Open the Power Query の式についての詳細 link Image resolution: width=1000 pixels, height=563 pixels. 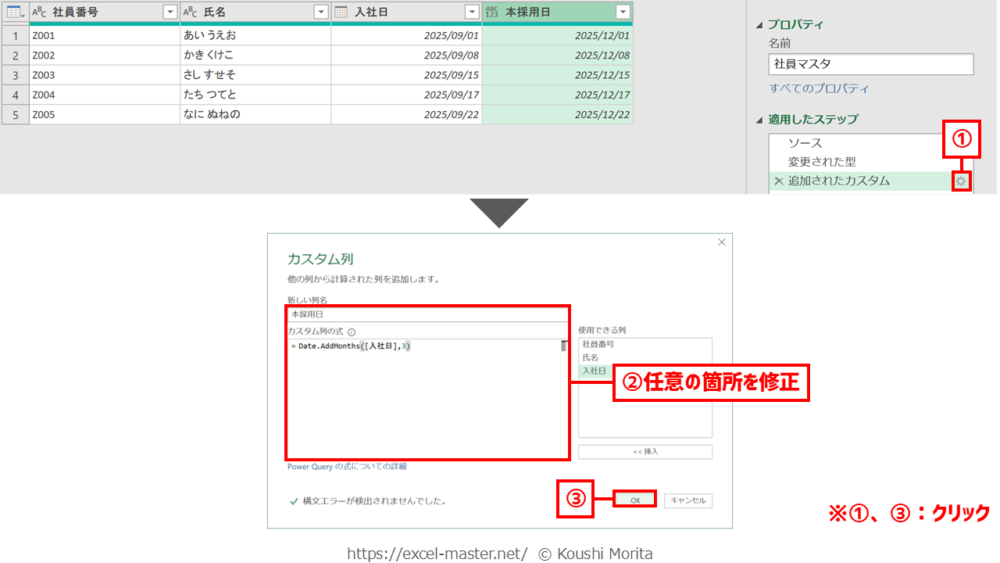tap(346, 466)
